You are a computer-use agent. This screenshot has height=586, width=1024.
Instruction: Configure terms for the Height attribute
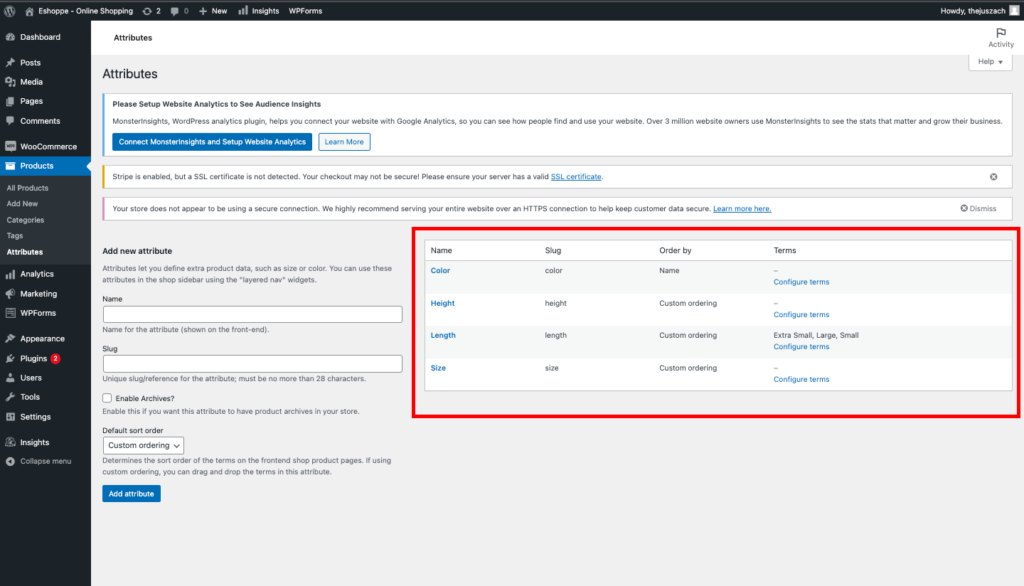[801, 315]
